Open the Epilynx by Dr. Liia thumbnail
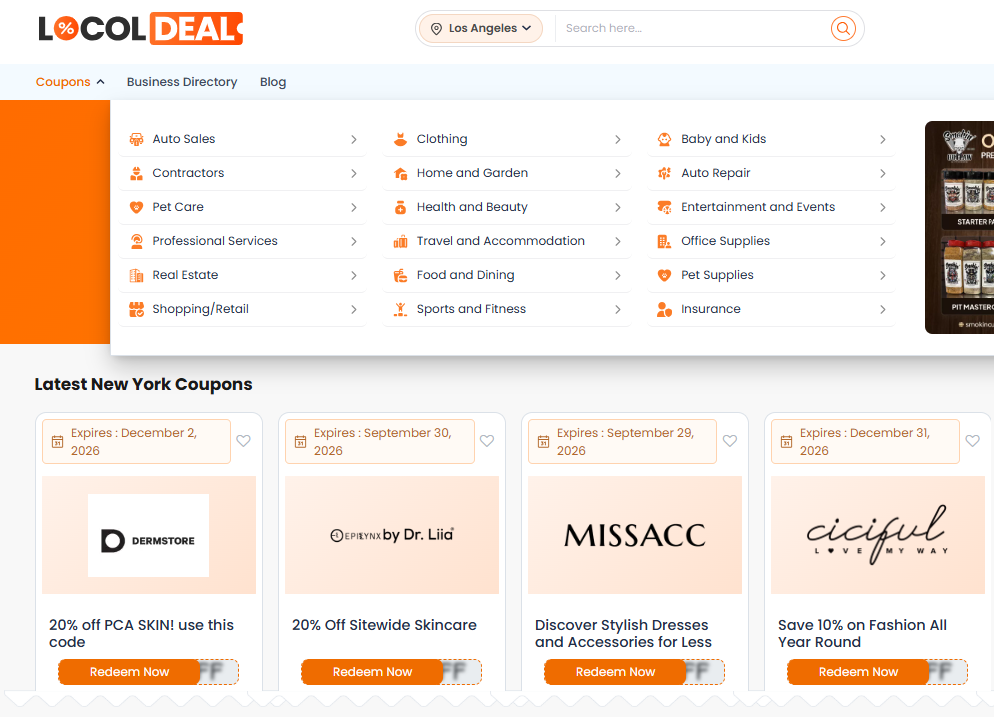Screen dimensions: 994x717 [392, 535]
